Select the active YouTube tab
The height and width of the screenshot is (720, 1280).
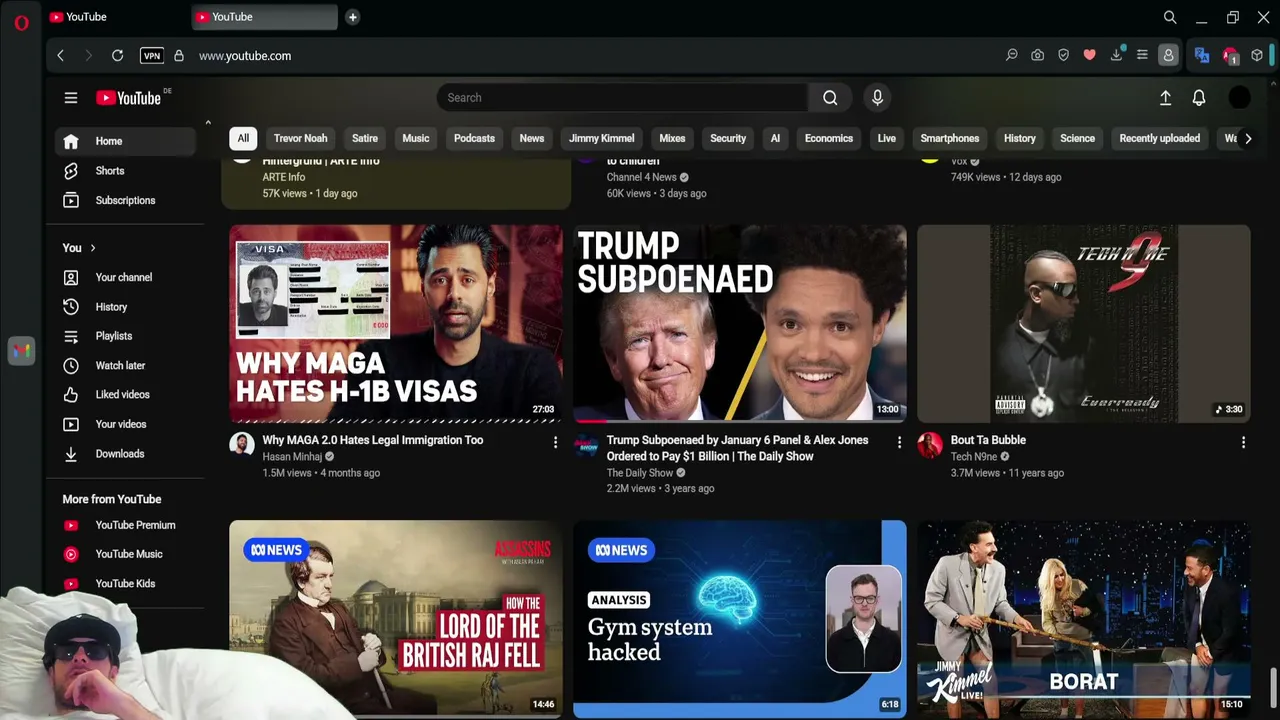[x=265, y=17]
